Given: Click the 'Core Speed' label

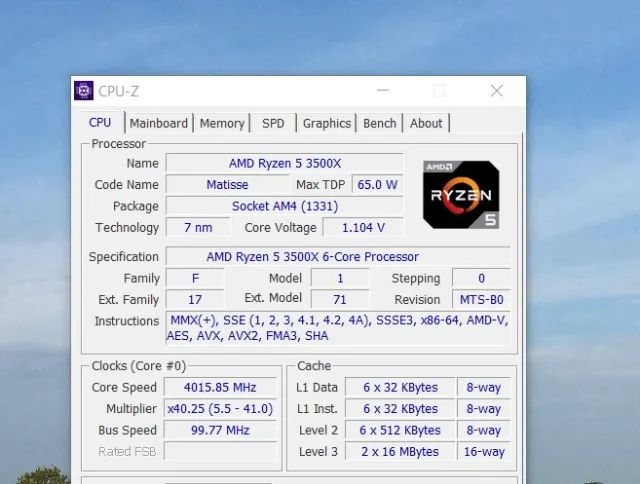Looking at the screenshot, I should click(x=124, y=387).
